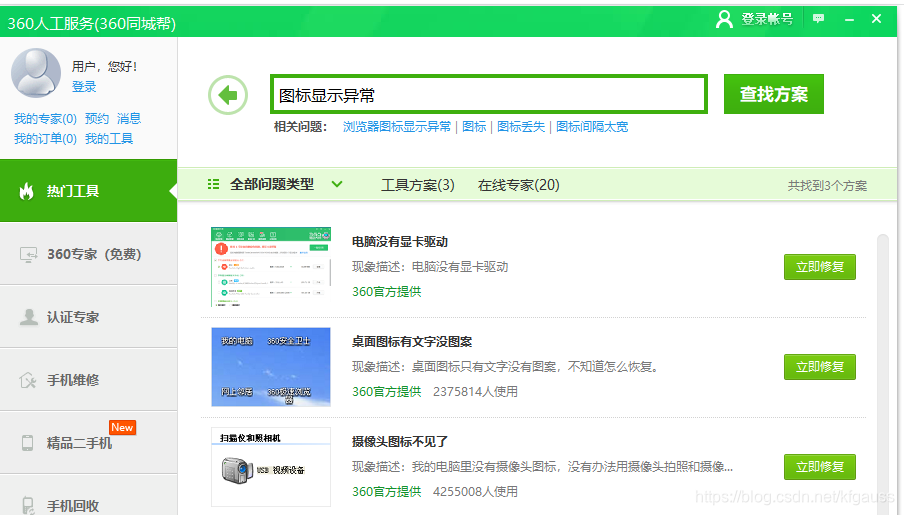Screen dimensions: 904x515
Task: Open the 精品二手机 sidebar section
Action: pos(88,443)
